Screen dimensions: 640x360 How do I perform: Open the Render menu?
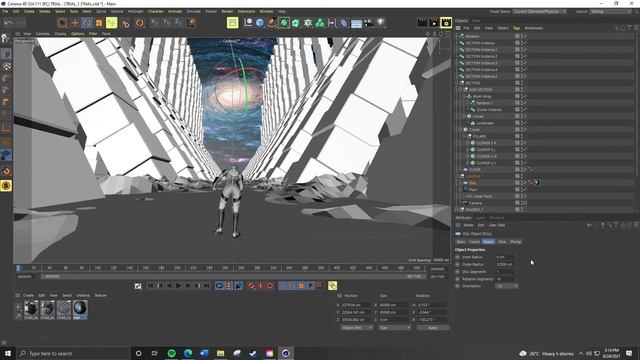pos(227,11)
